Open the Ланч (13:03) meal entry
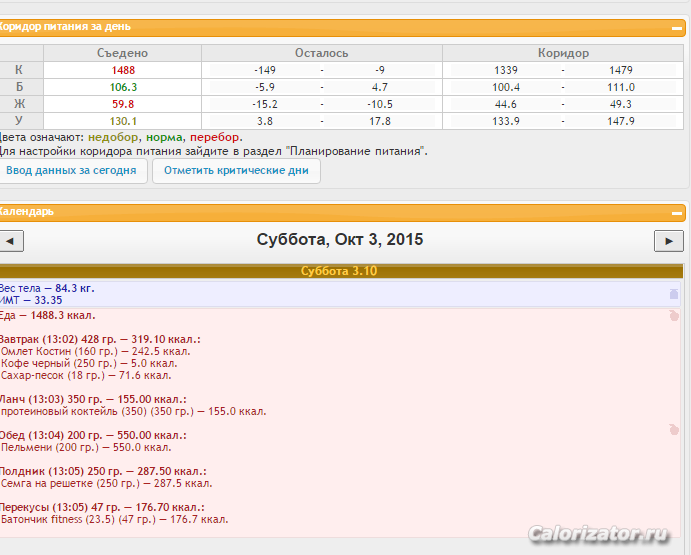The image size is (691, 555). coord(88,397)
